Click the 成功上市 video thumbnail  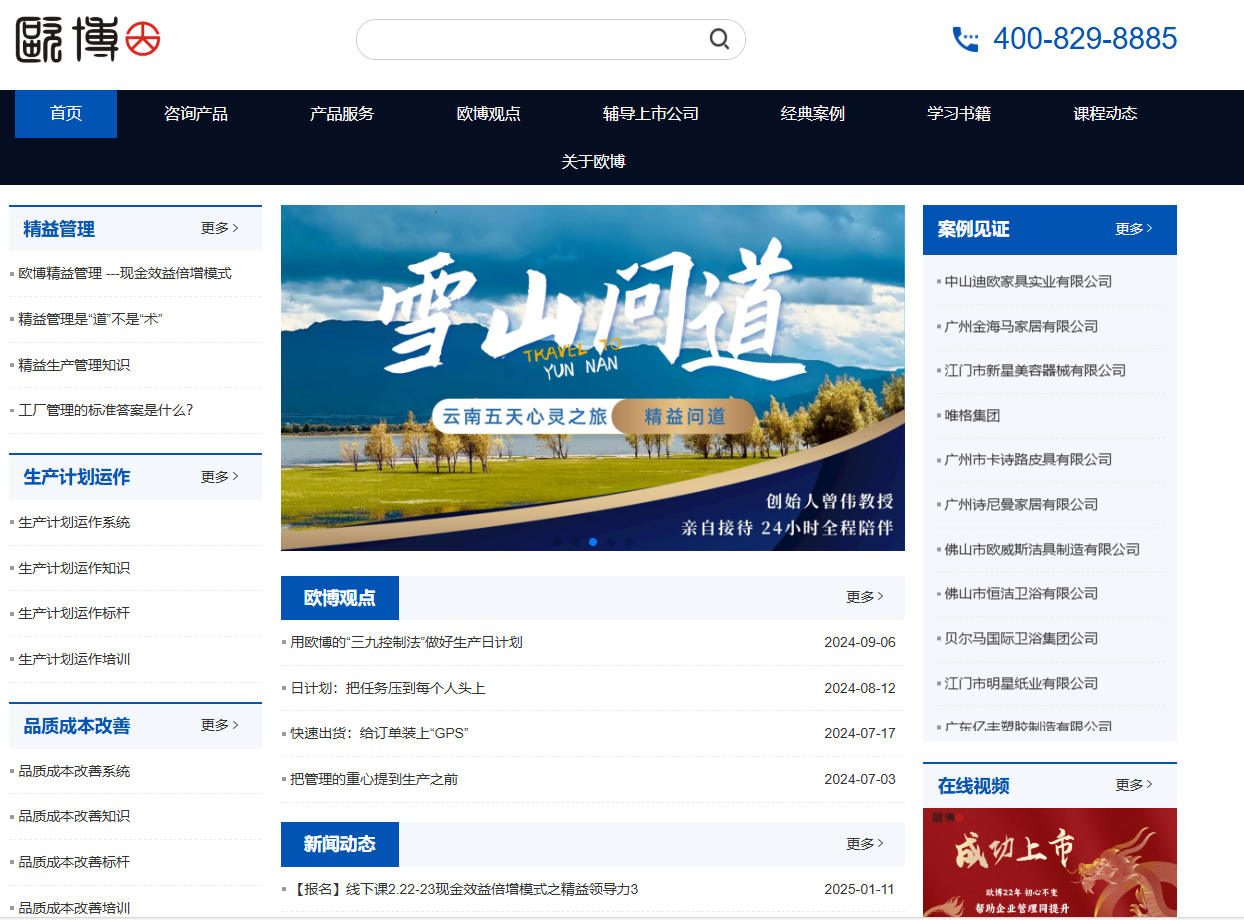pyautogui.click(x=1049, y=865)
